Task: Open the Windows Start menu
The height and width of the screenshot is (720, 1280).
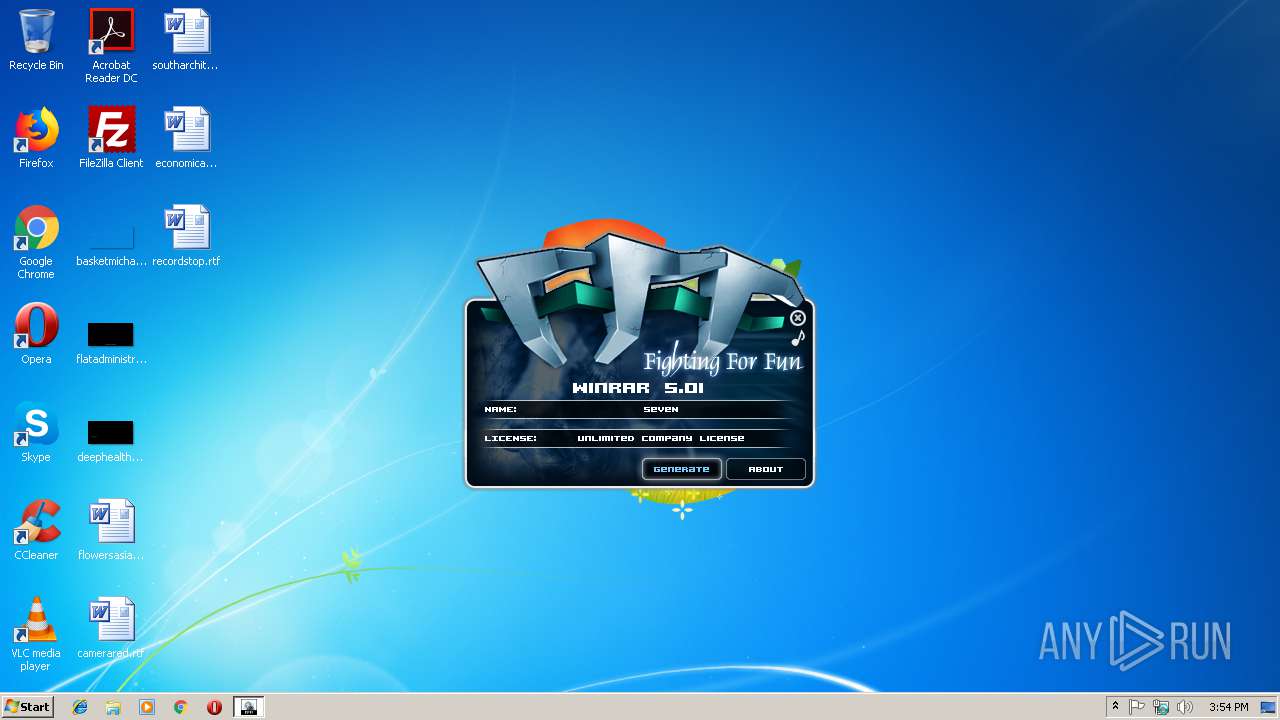Action: 27,706
